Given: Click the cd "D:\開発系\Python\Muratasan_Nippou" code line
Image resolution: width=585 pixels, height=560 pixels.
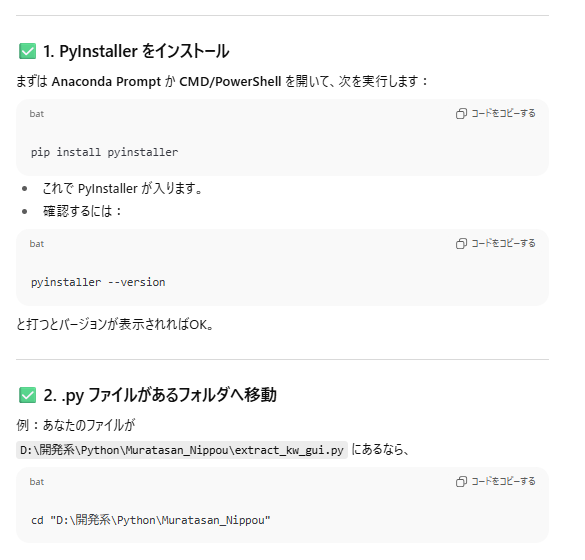Looking at the screenshot, I should tap(151, 520).
